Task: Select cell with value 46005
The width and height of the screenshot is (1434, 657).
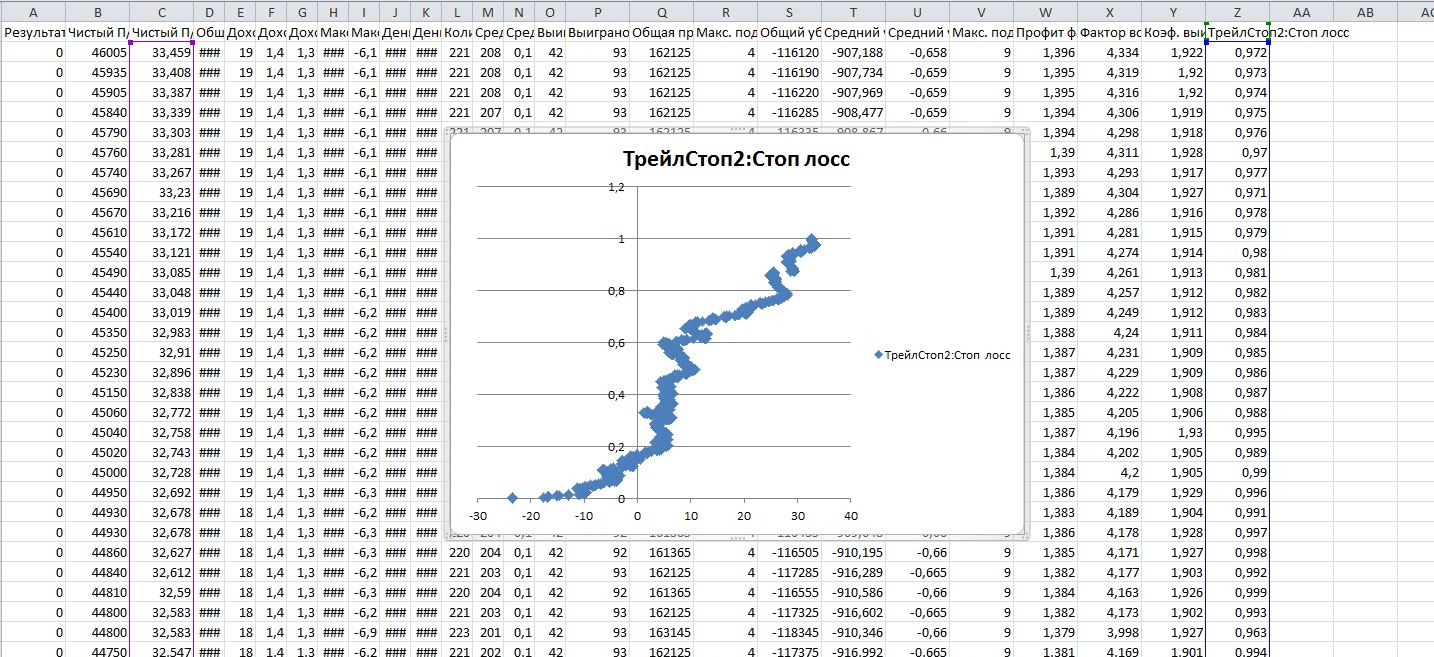Action: [98, 52]
